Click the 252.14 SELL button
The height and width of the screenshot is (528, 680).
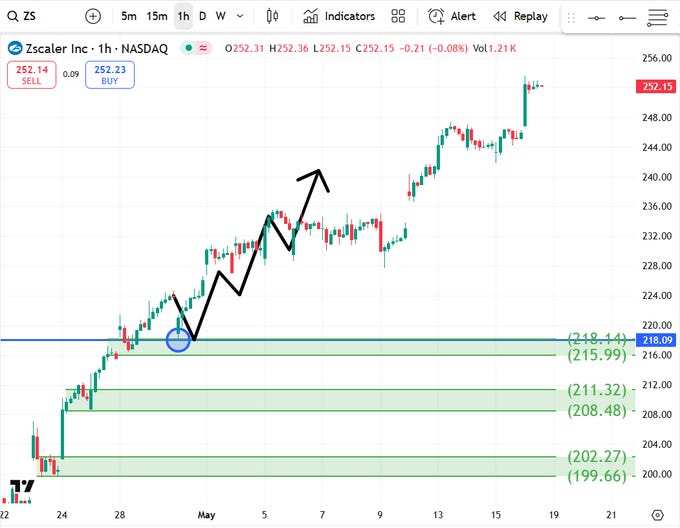click(x=32, y=75)
